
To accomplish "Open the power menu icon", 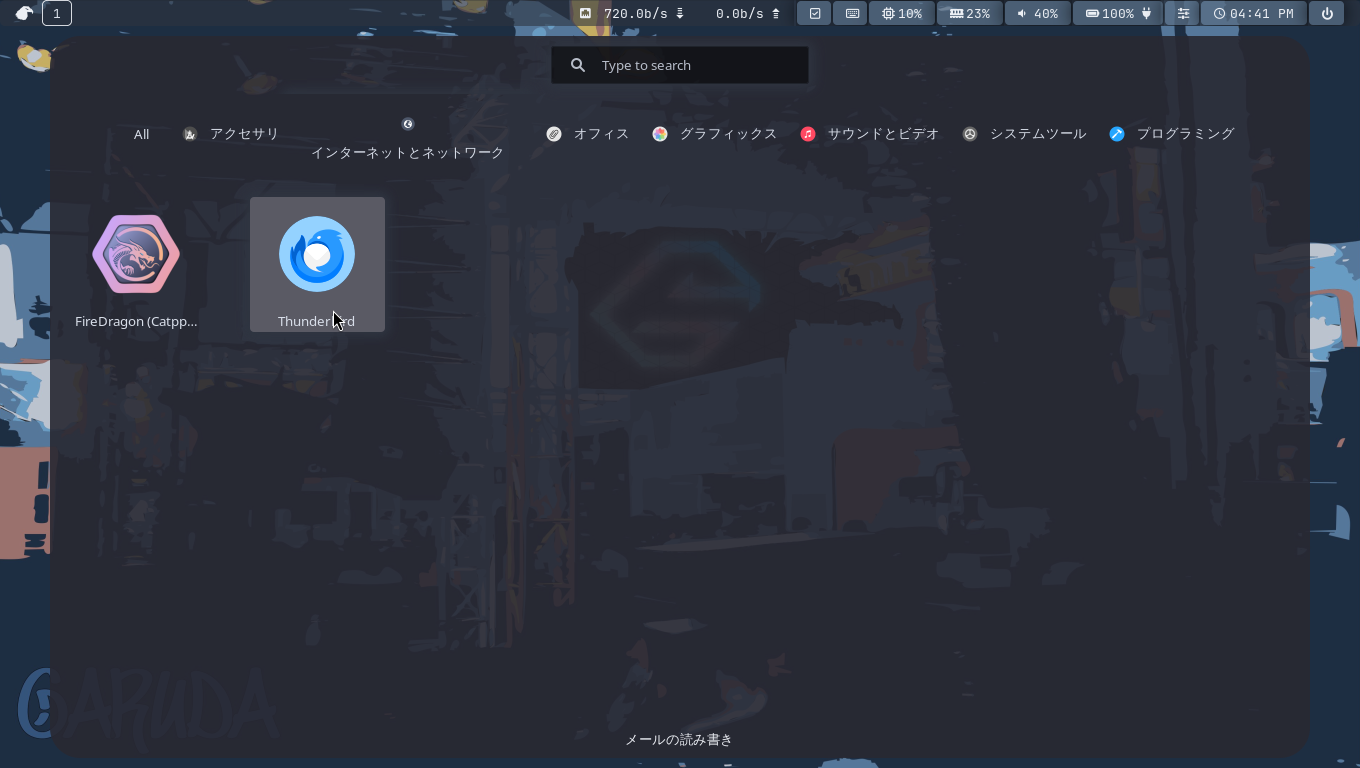I will click(1327, 13).
